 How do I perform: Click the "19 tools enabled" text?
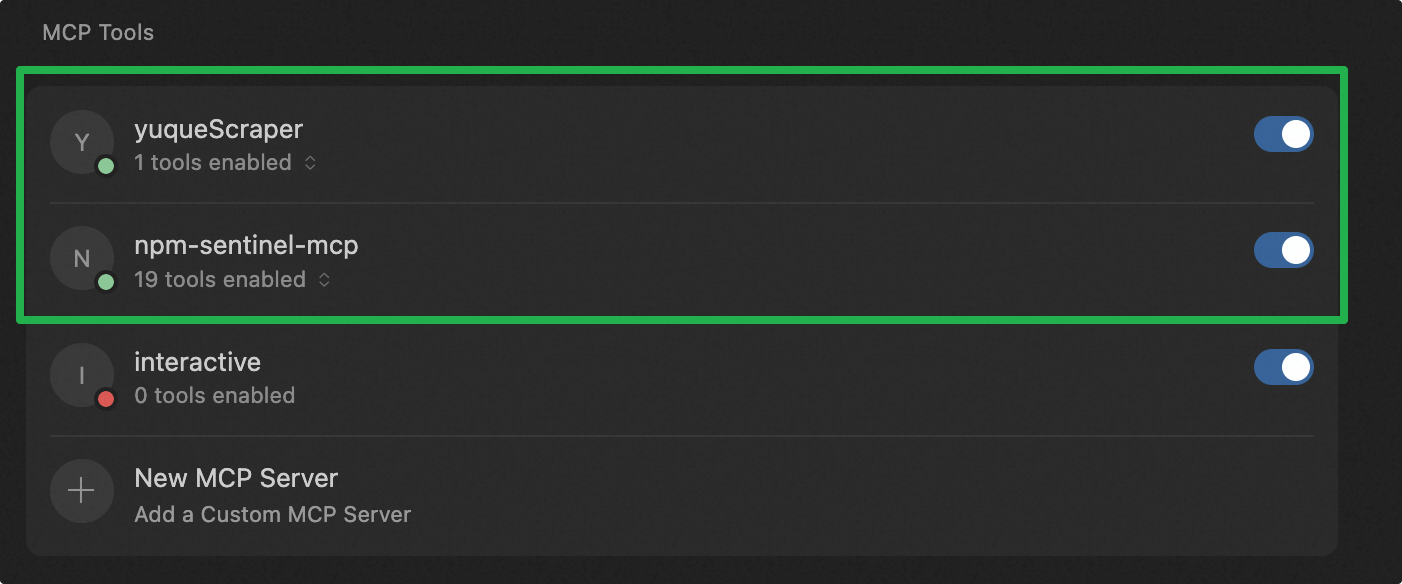(x=220, y=280)
